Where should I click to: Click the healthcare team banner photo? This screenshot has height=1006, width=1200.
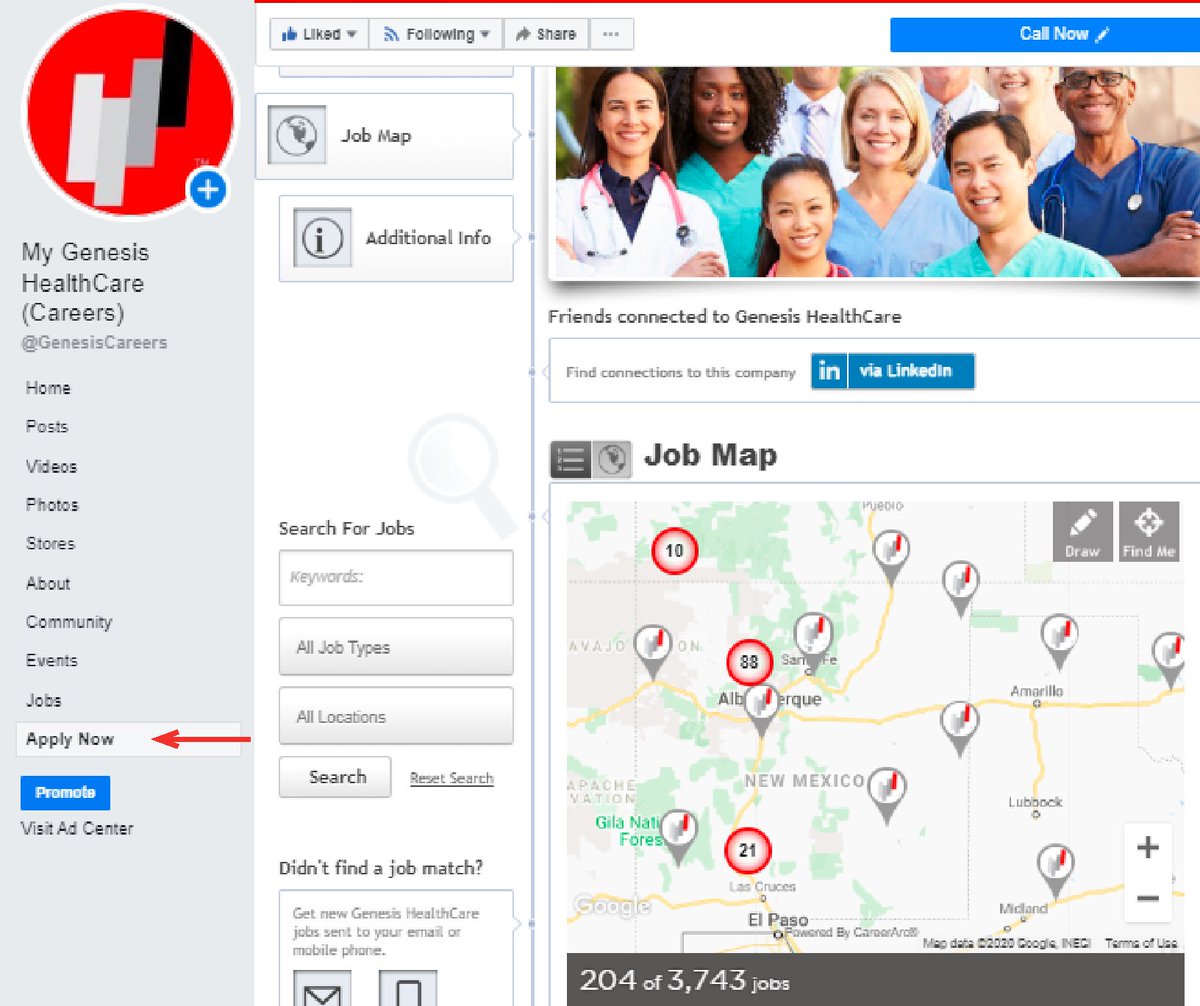pos(876,172)
